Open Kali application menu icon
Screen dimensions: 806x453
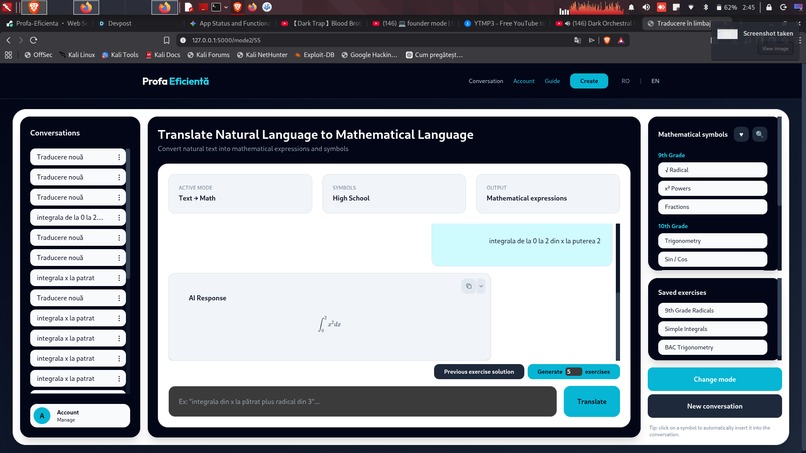(7, 7)
